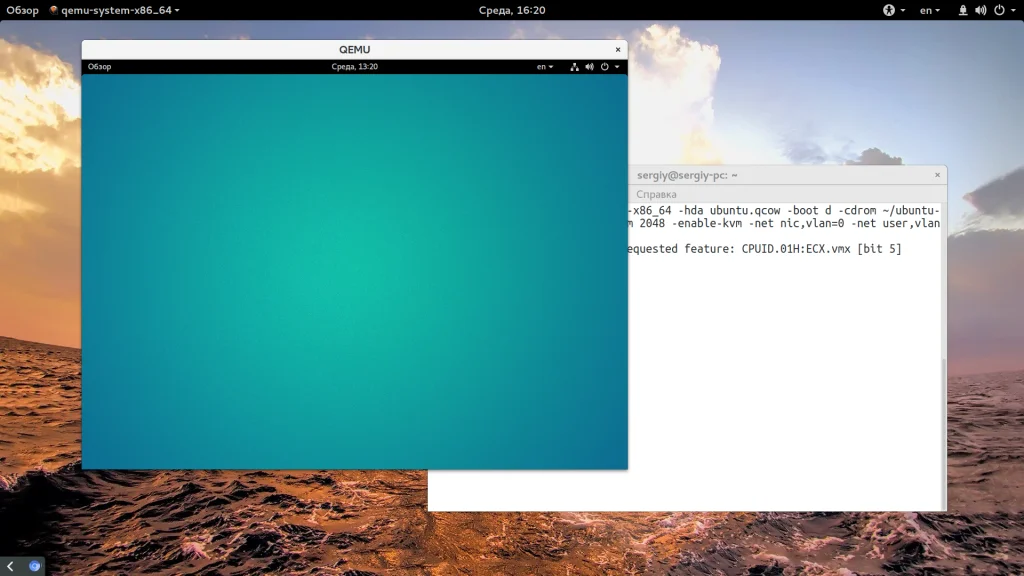Open the host accessibility menu icon

tap(888, 10)
